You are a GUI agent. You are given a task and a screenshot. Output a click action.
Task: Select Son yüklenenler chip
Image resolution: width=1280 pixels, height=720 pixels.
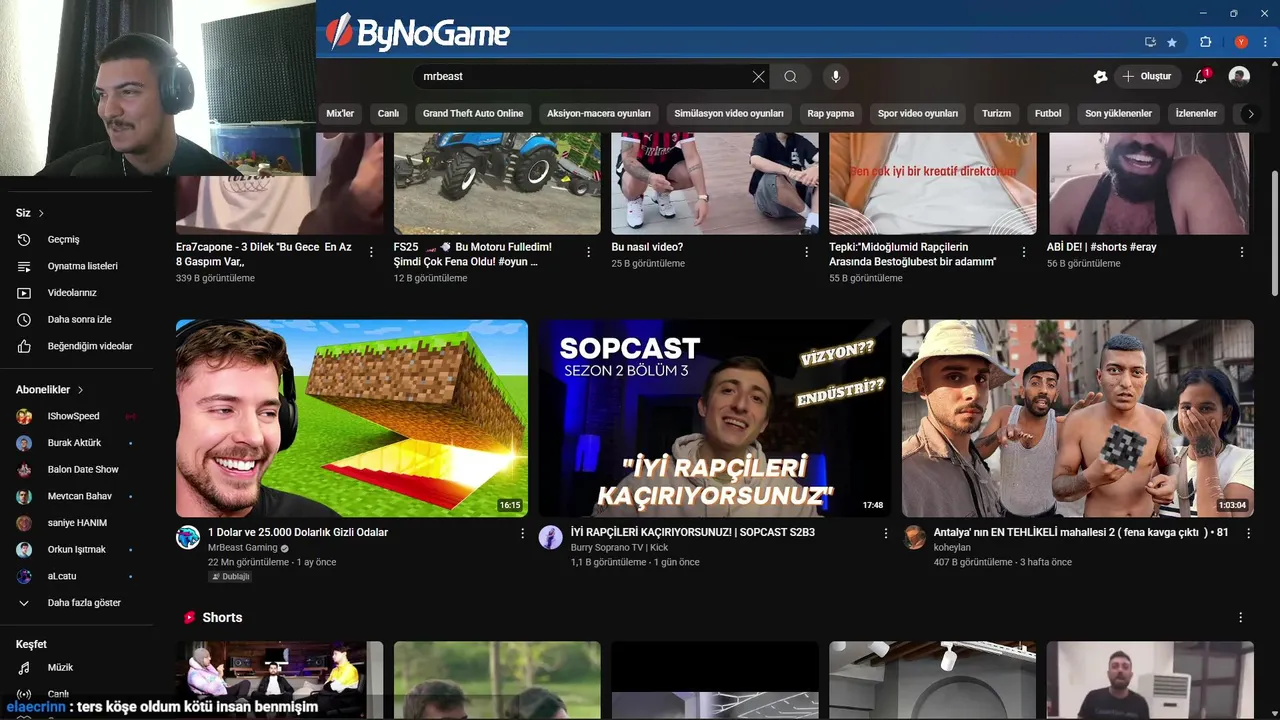point(1118,113)
